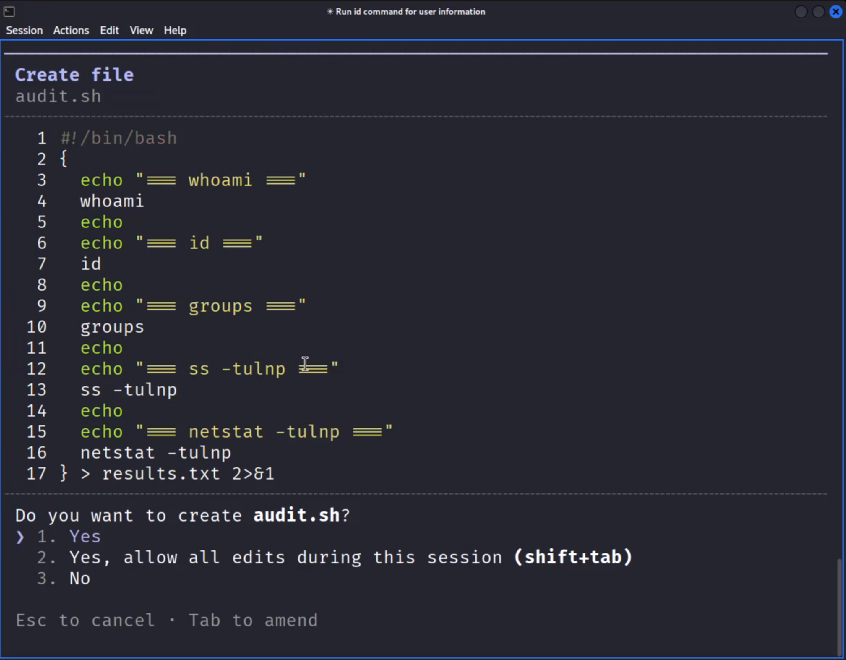
Task: Open the Help menu
Action: pos(175,30)
